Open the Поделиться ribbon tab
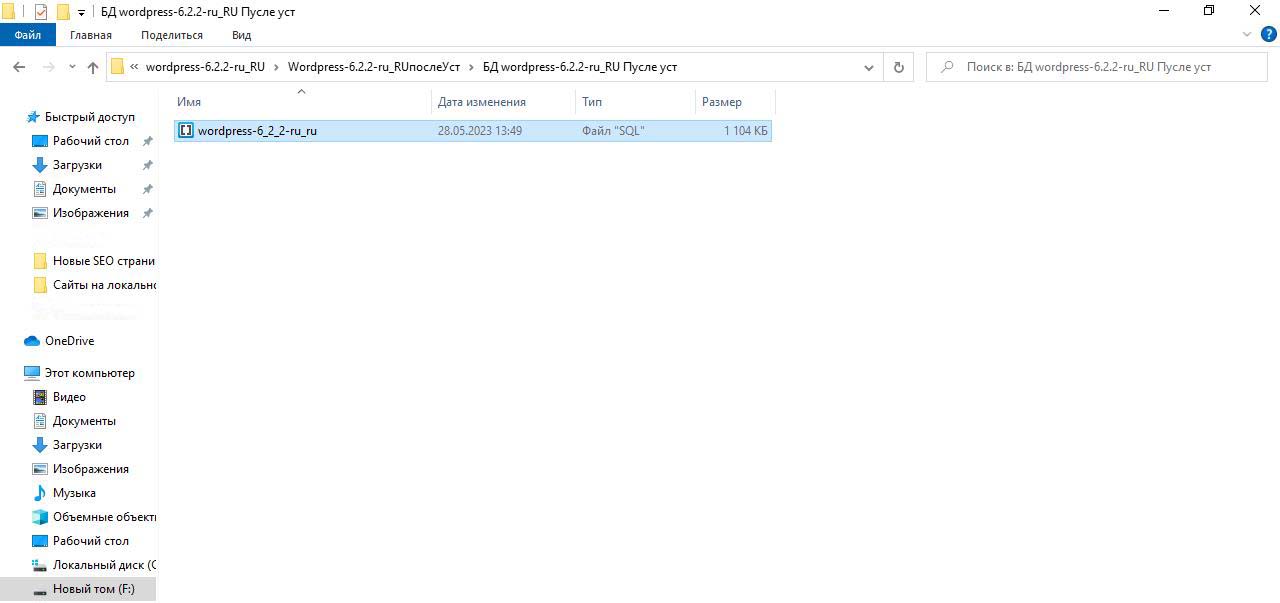Viewport: 1280px width, 603px height. coord(171,35)
